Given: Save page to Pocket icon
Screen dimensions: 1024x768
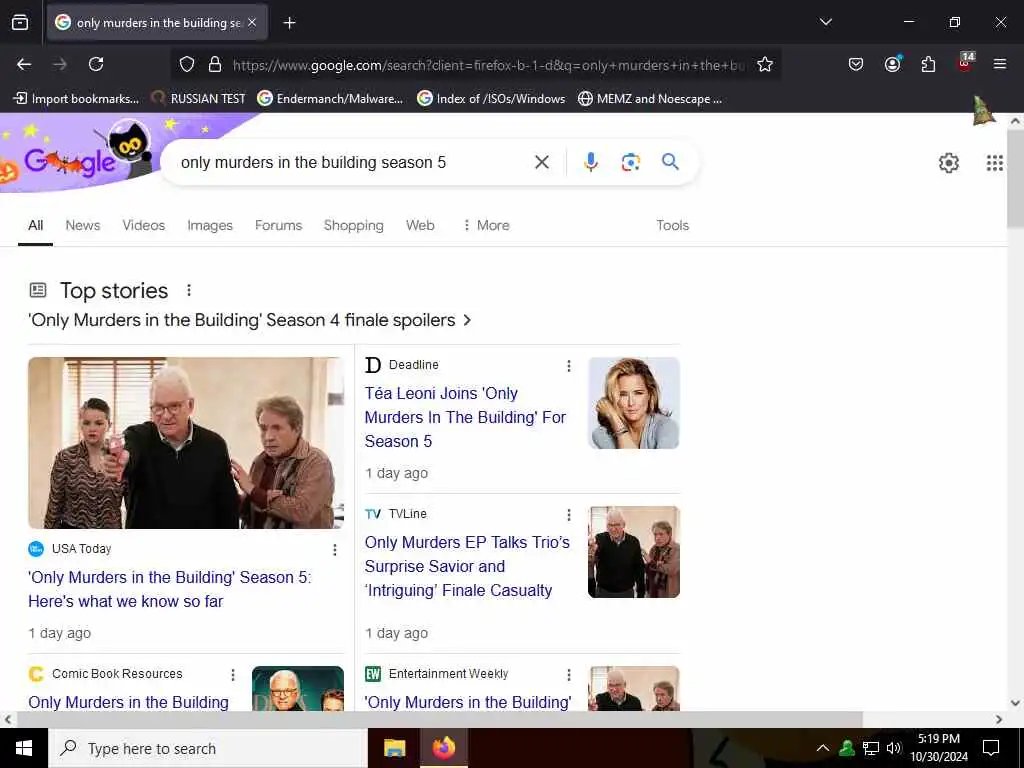Looking at the screenshot, I should click(x=856, y=64).
